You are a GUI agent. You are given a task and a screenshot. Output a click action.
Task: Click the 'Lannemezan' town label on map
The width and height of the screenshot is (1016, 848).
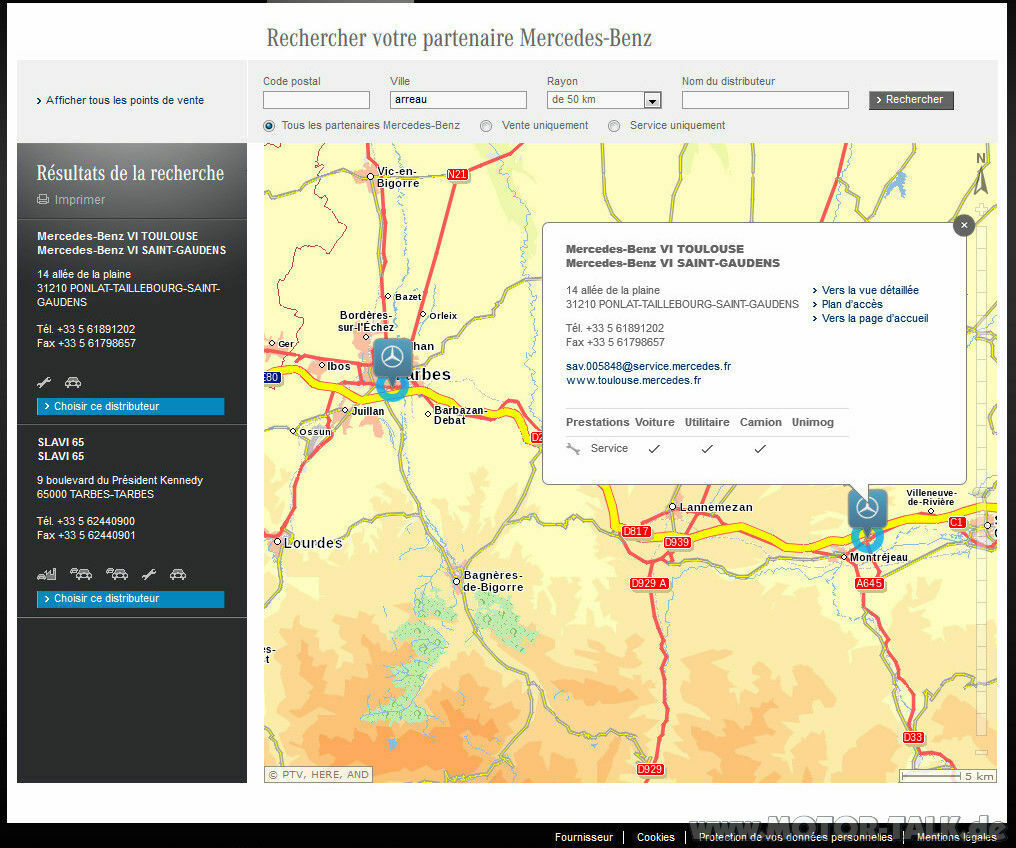click(x=716, y=507)
